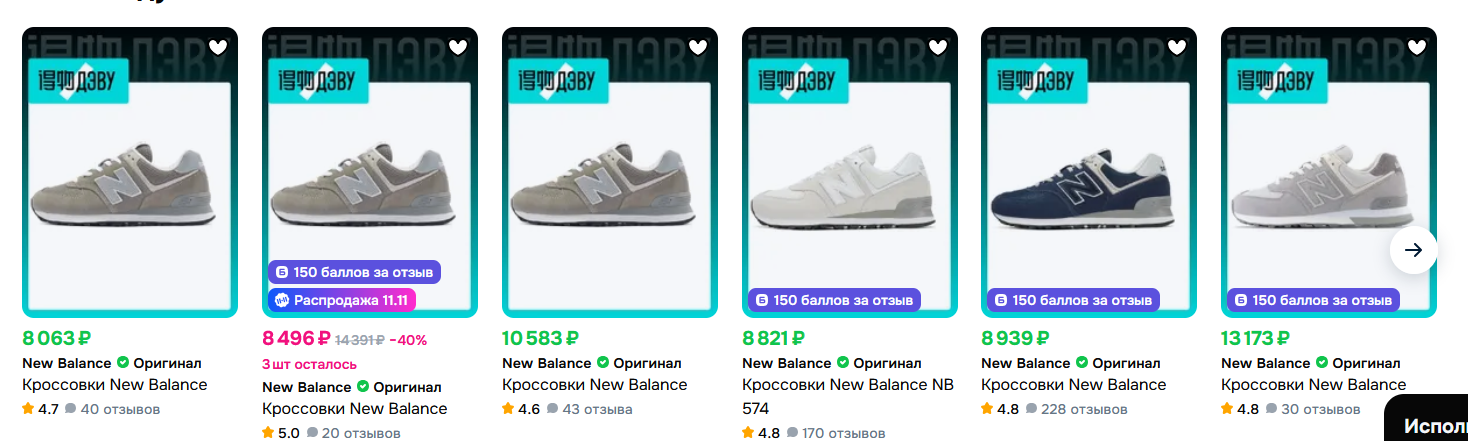Click the green Оригинал checkmark on 8 939 ₽ item
This screenshot has width=1468, height=441.
(1082, 363)
